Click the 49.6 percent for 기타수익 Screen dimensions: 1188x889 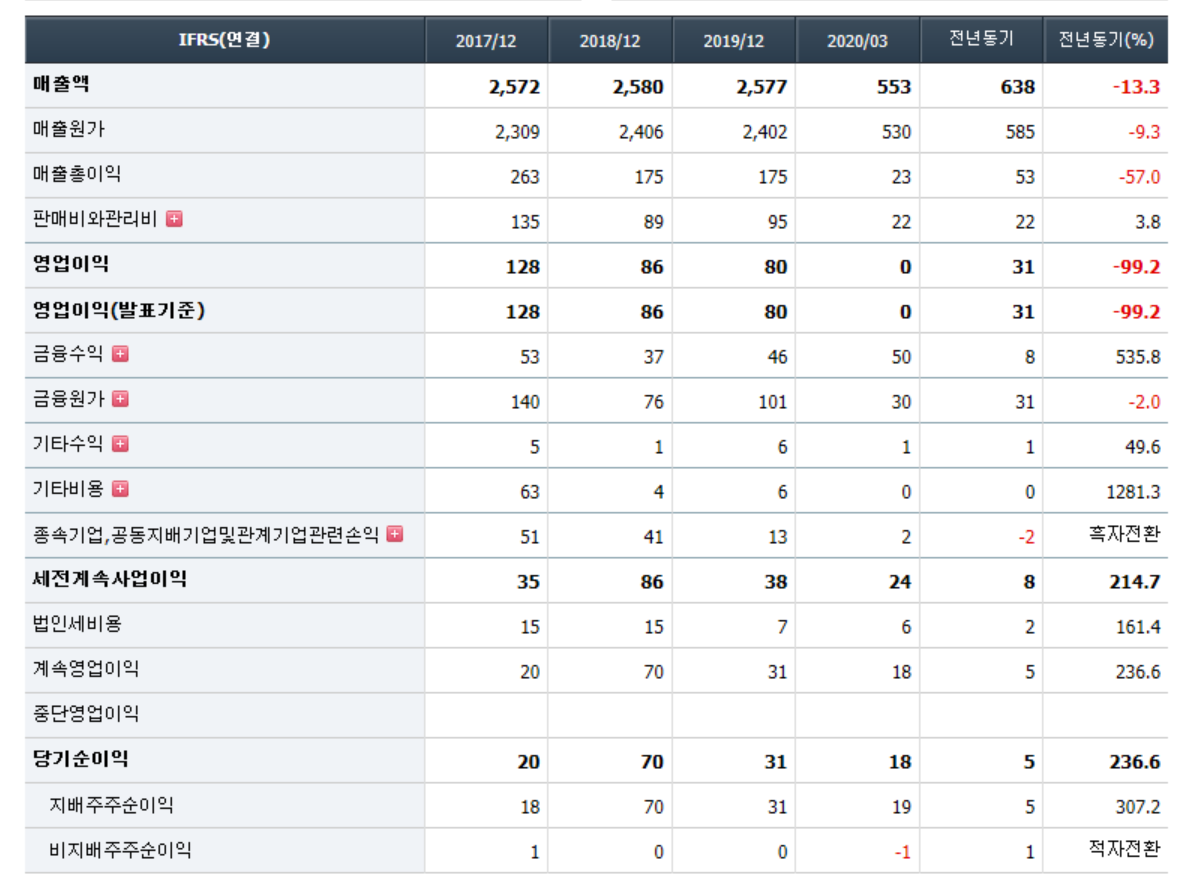coord(1142,448)
